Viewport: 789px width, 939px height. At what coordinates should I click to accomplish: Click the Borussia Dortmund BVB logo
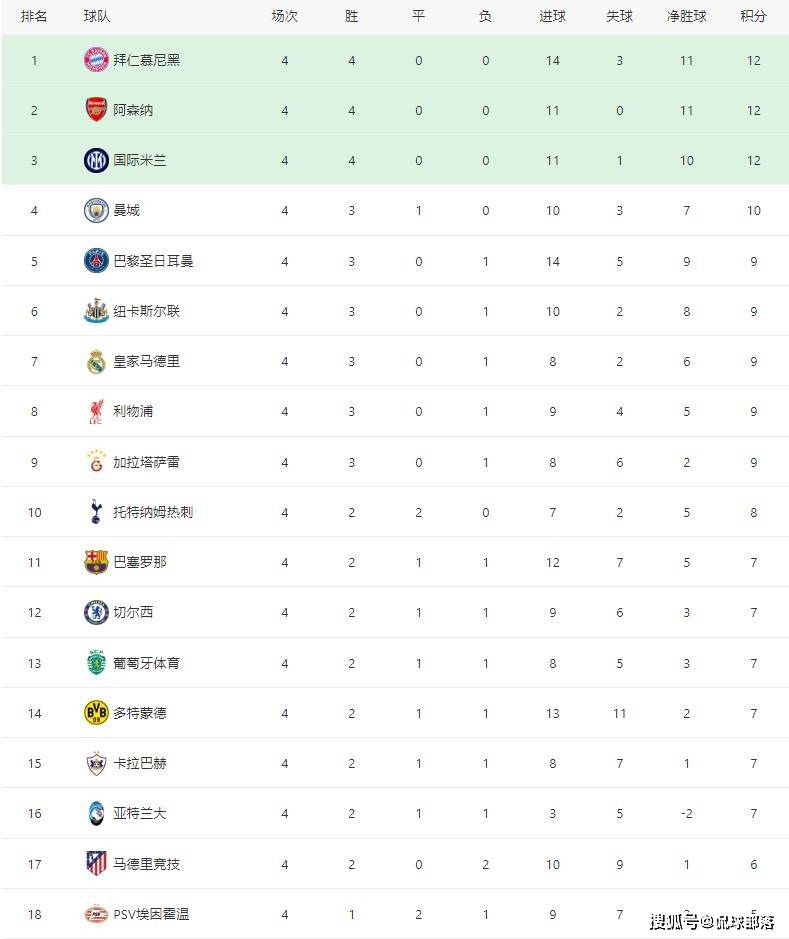pos(96,712)
